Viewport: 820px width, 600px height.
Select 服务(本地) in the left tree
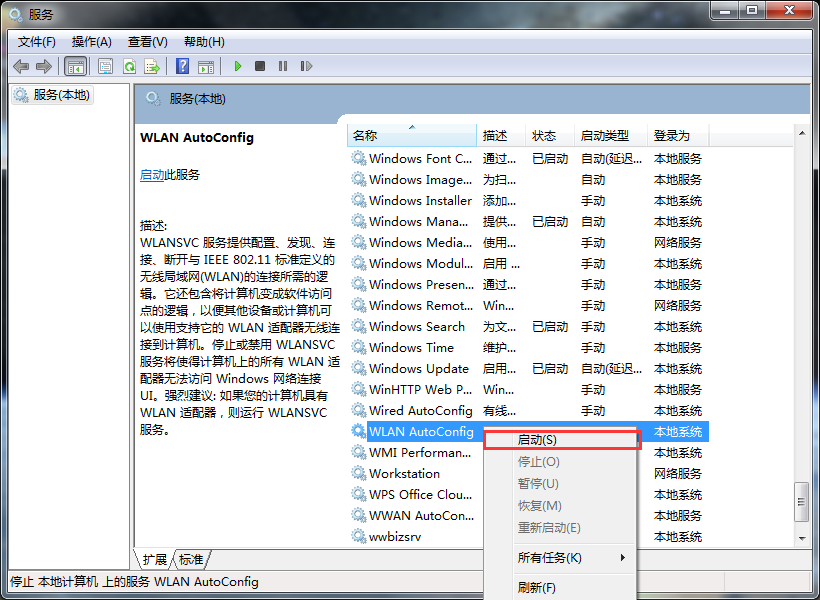pyautogui.click(x=61, y=95)
